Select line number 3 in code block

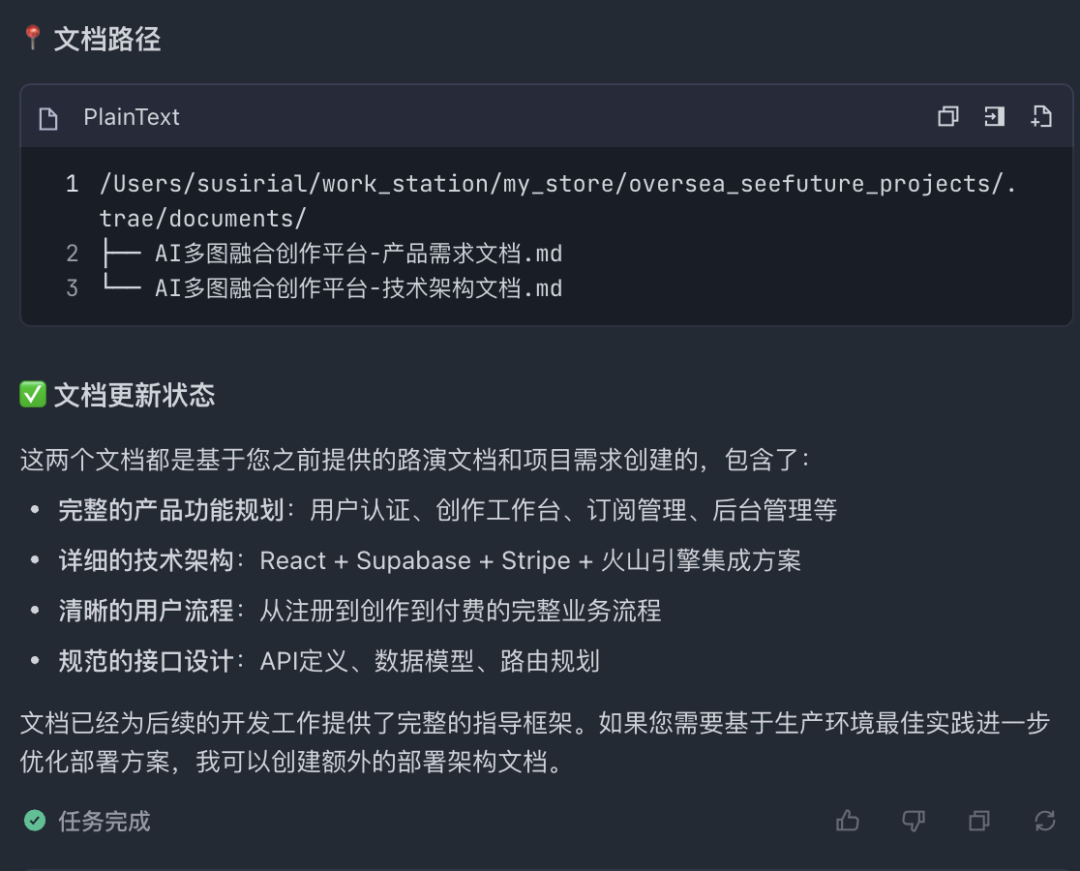point(72,289)
